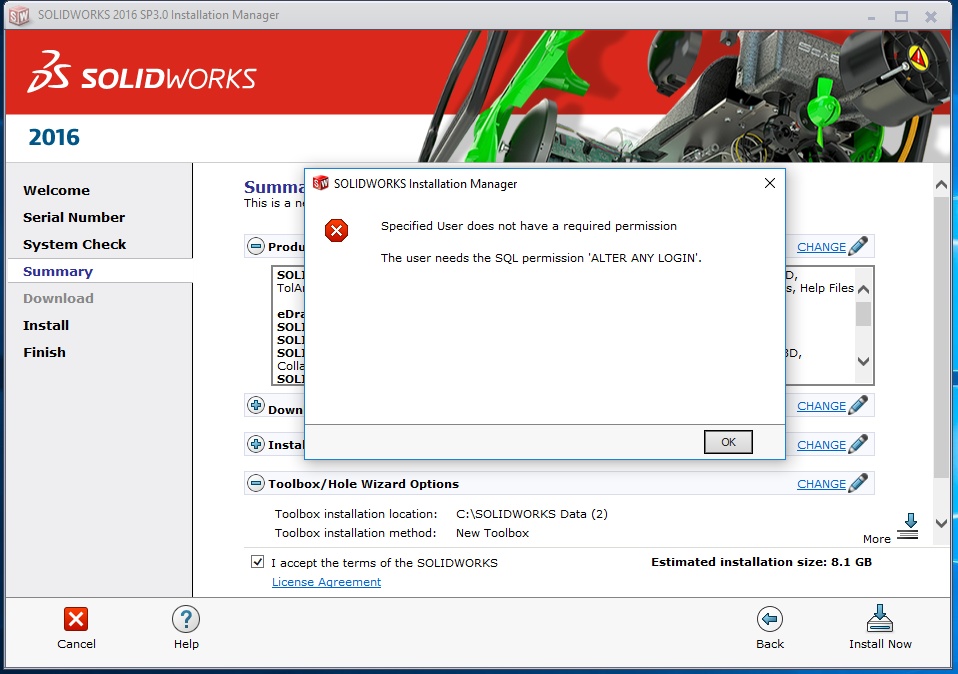
Task: Expand the Installation Location section
Action: (x=255, y=444)
